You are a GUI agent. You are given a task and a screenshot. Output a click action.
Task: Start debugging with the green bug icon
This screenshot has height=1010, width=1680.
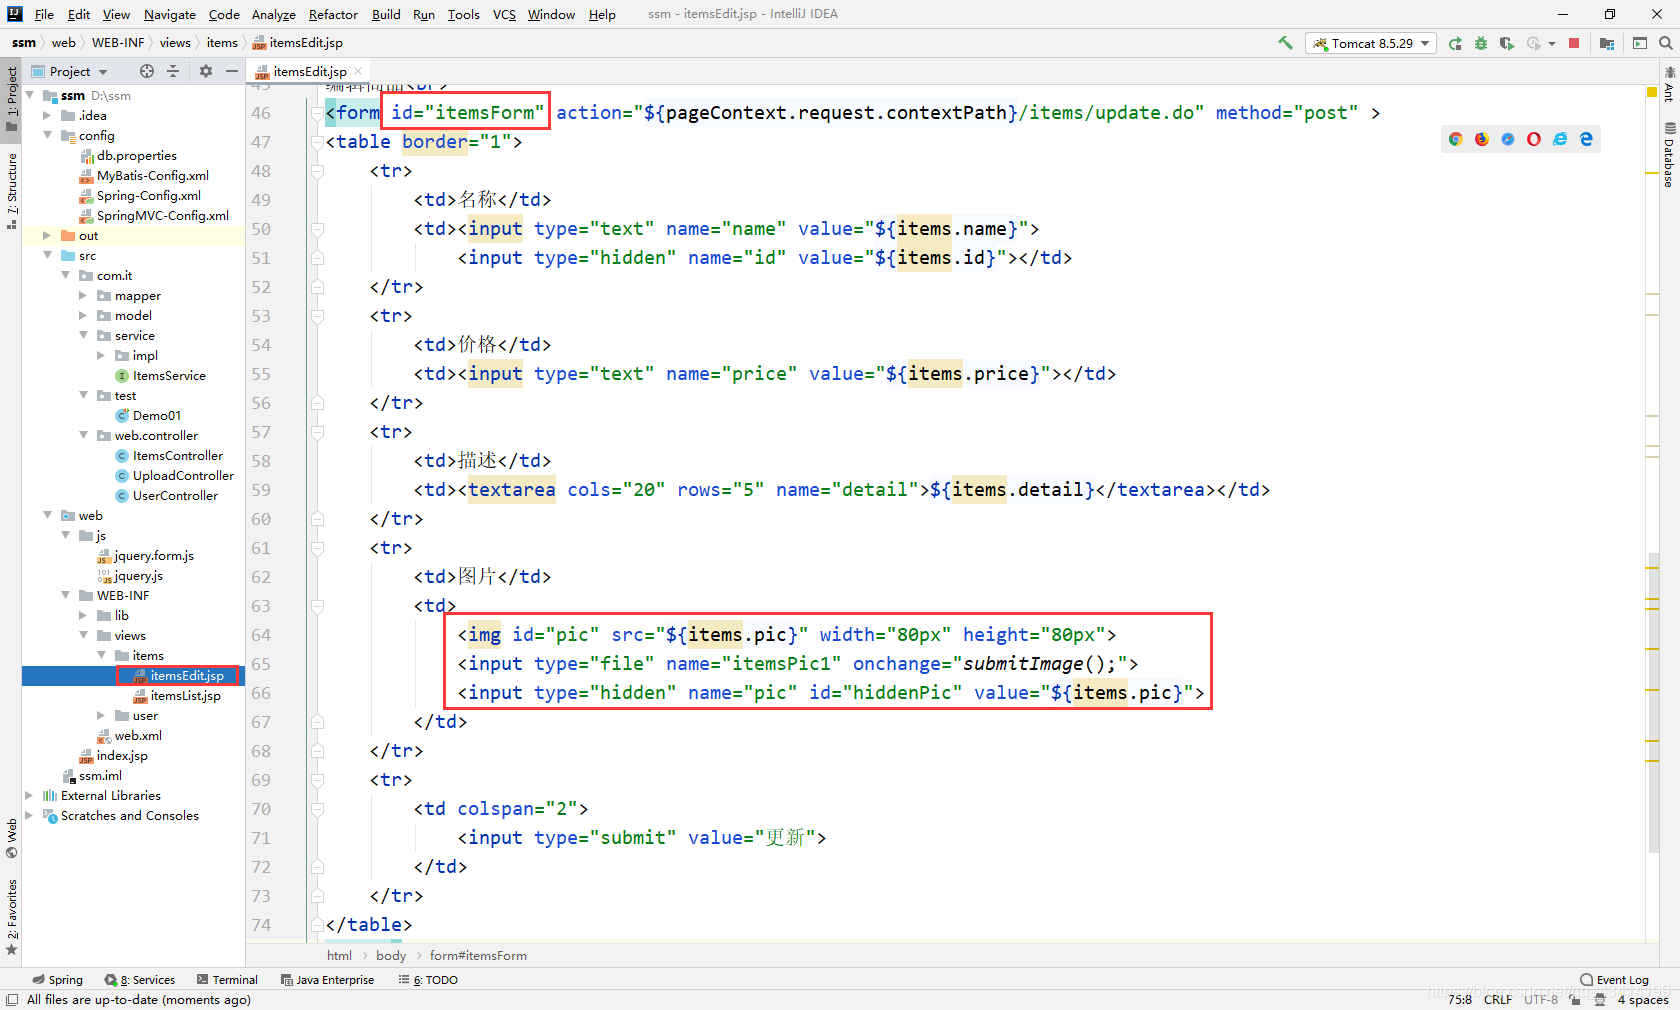(1481, 43)
